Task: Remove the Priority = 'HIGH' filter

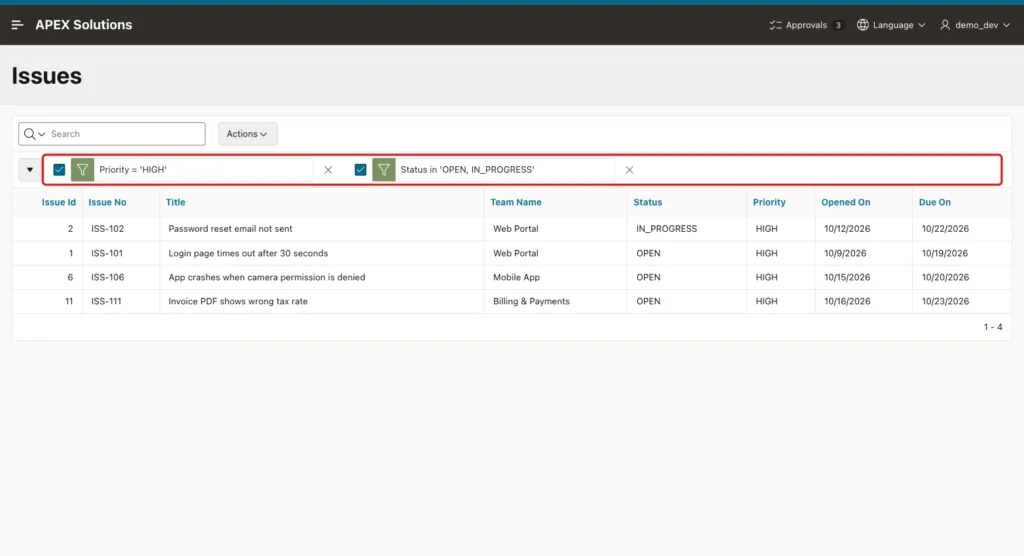Action: [x=328, y=170]
